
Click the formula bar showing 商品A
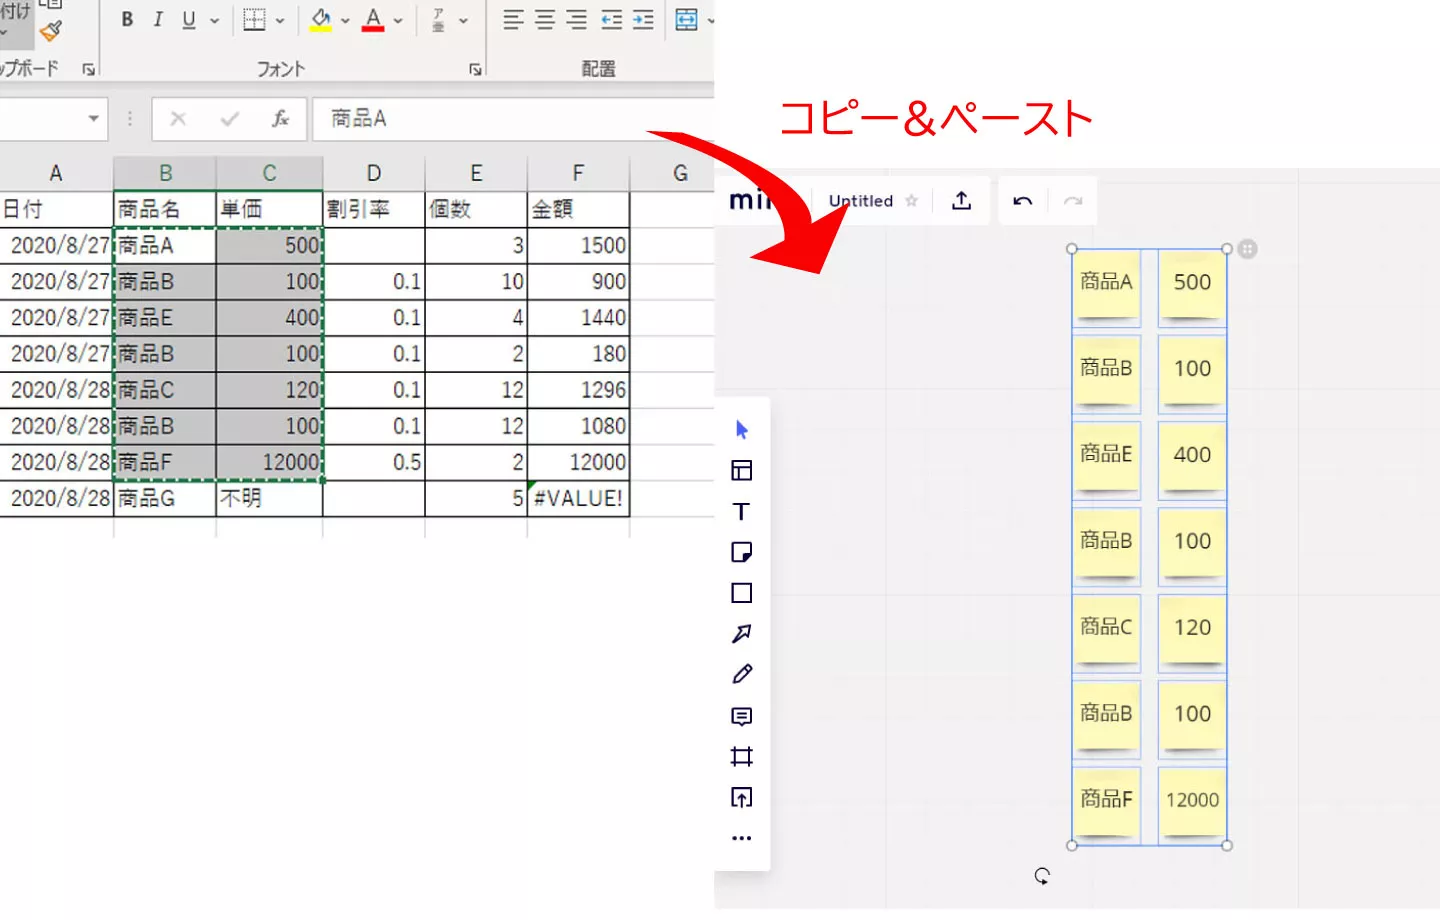(513, 119)
